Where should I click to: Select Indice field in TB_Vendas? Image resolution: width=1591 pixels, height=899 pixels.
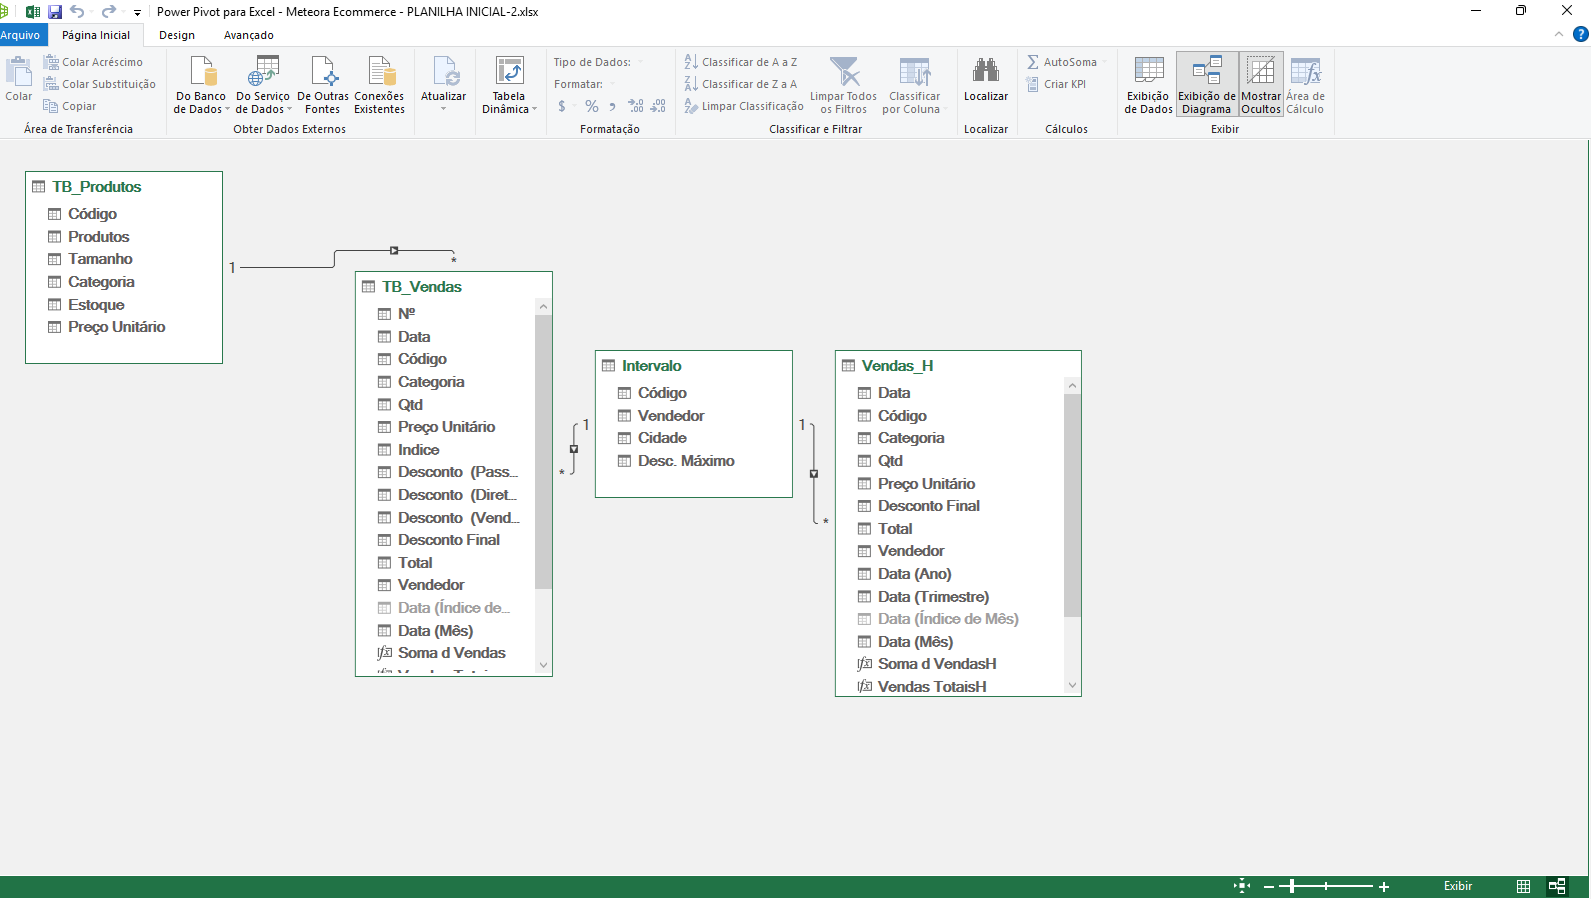point(418,450)
